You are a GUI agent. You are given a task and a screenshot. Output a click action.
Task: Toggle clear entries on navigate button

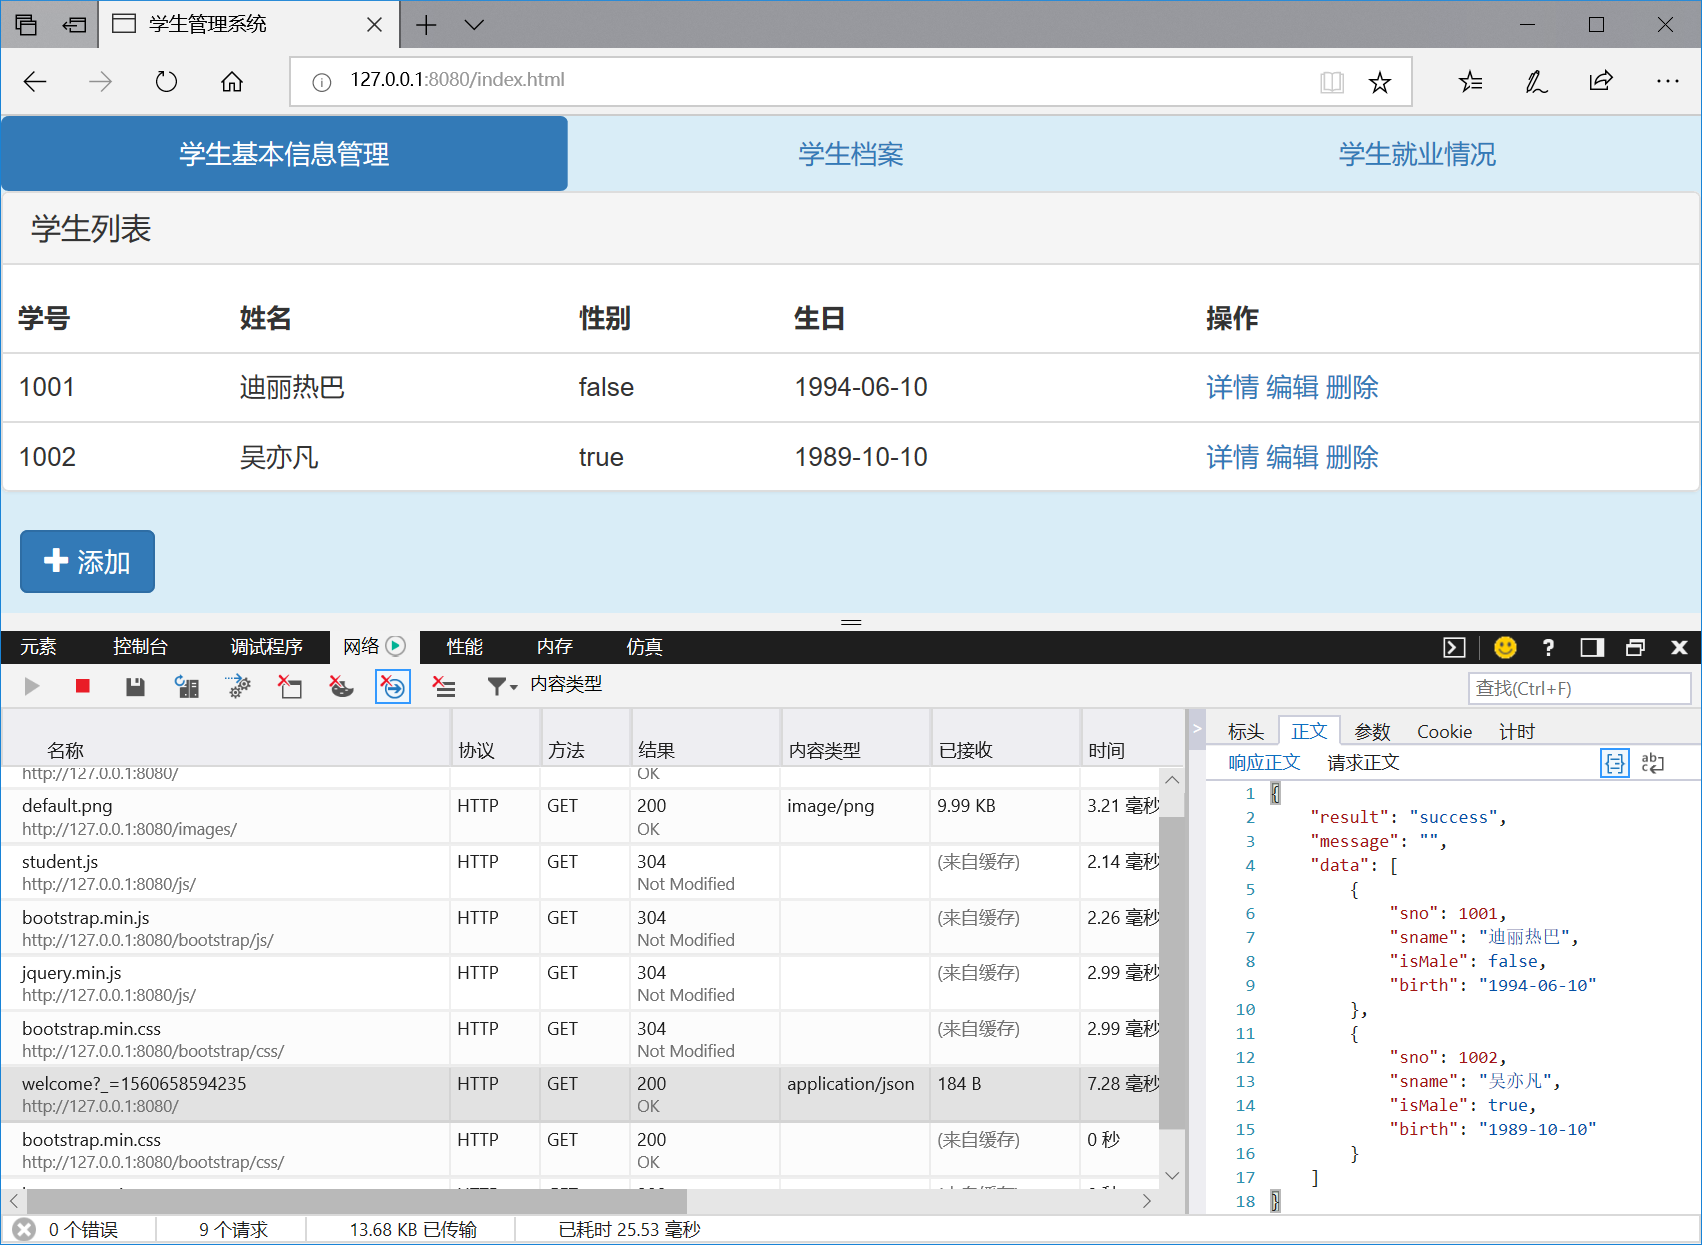click(393, 686)
